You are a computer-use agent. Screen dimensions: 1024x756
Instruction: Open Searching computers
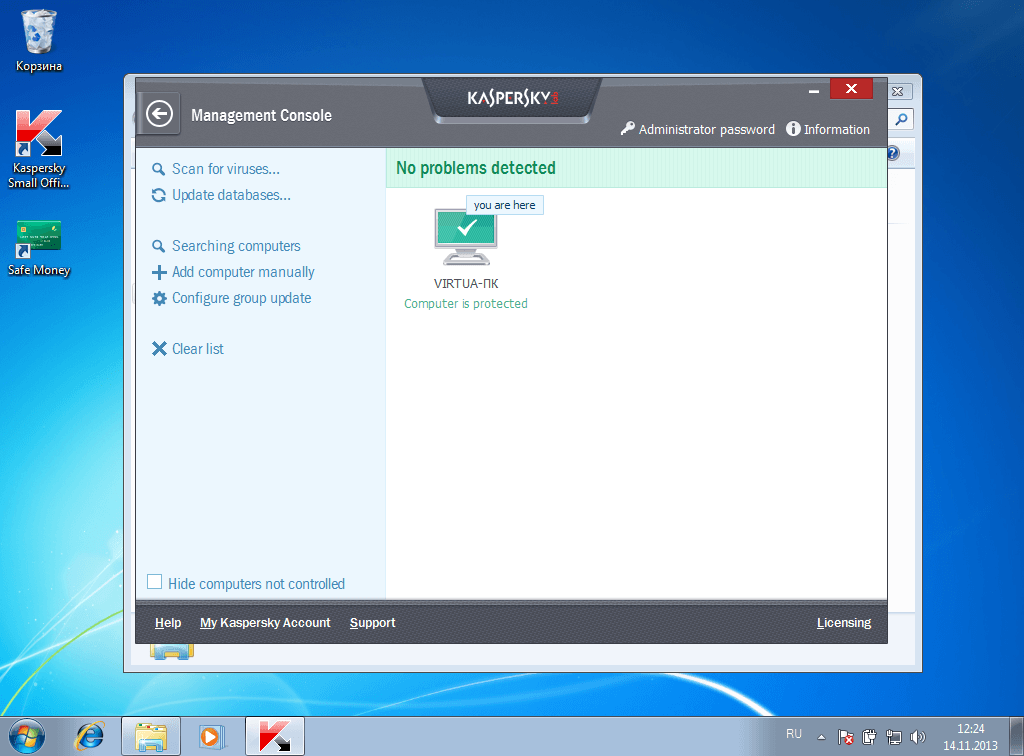pos(236,246)
